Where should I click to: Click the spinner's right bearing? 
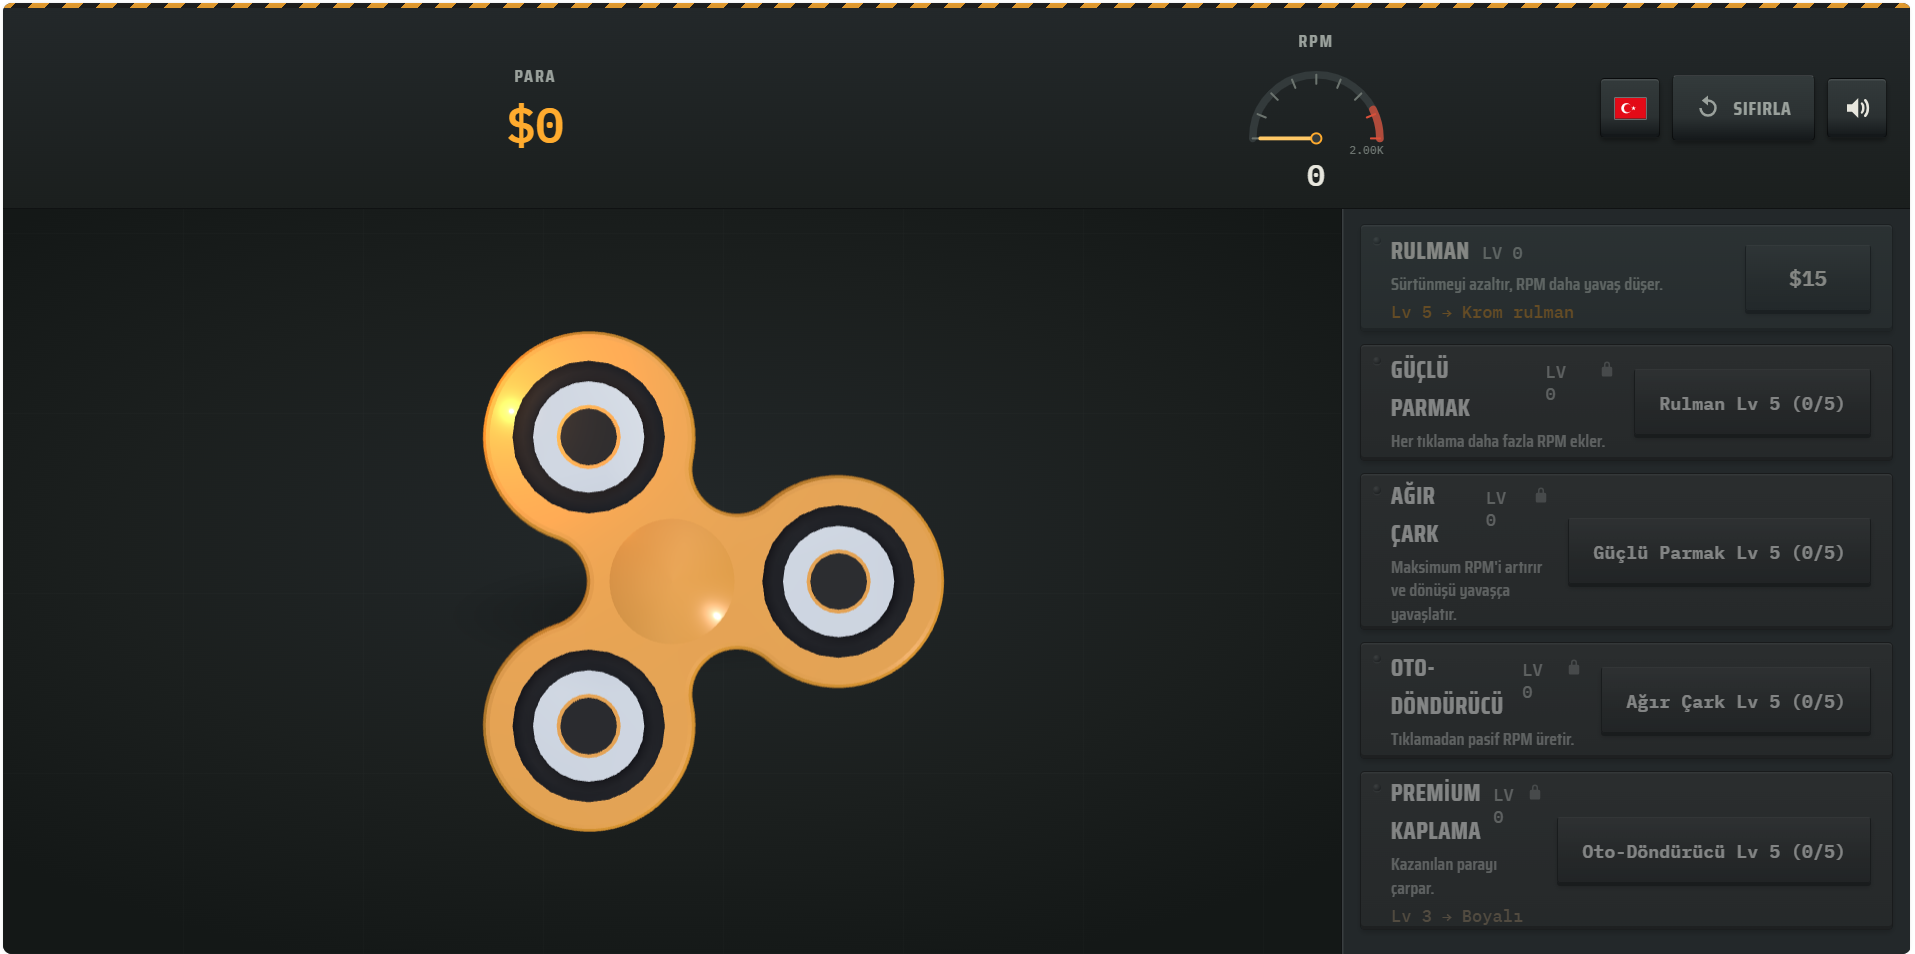click(x=838, y=581)
